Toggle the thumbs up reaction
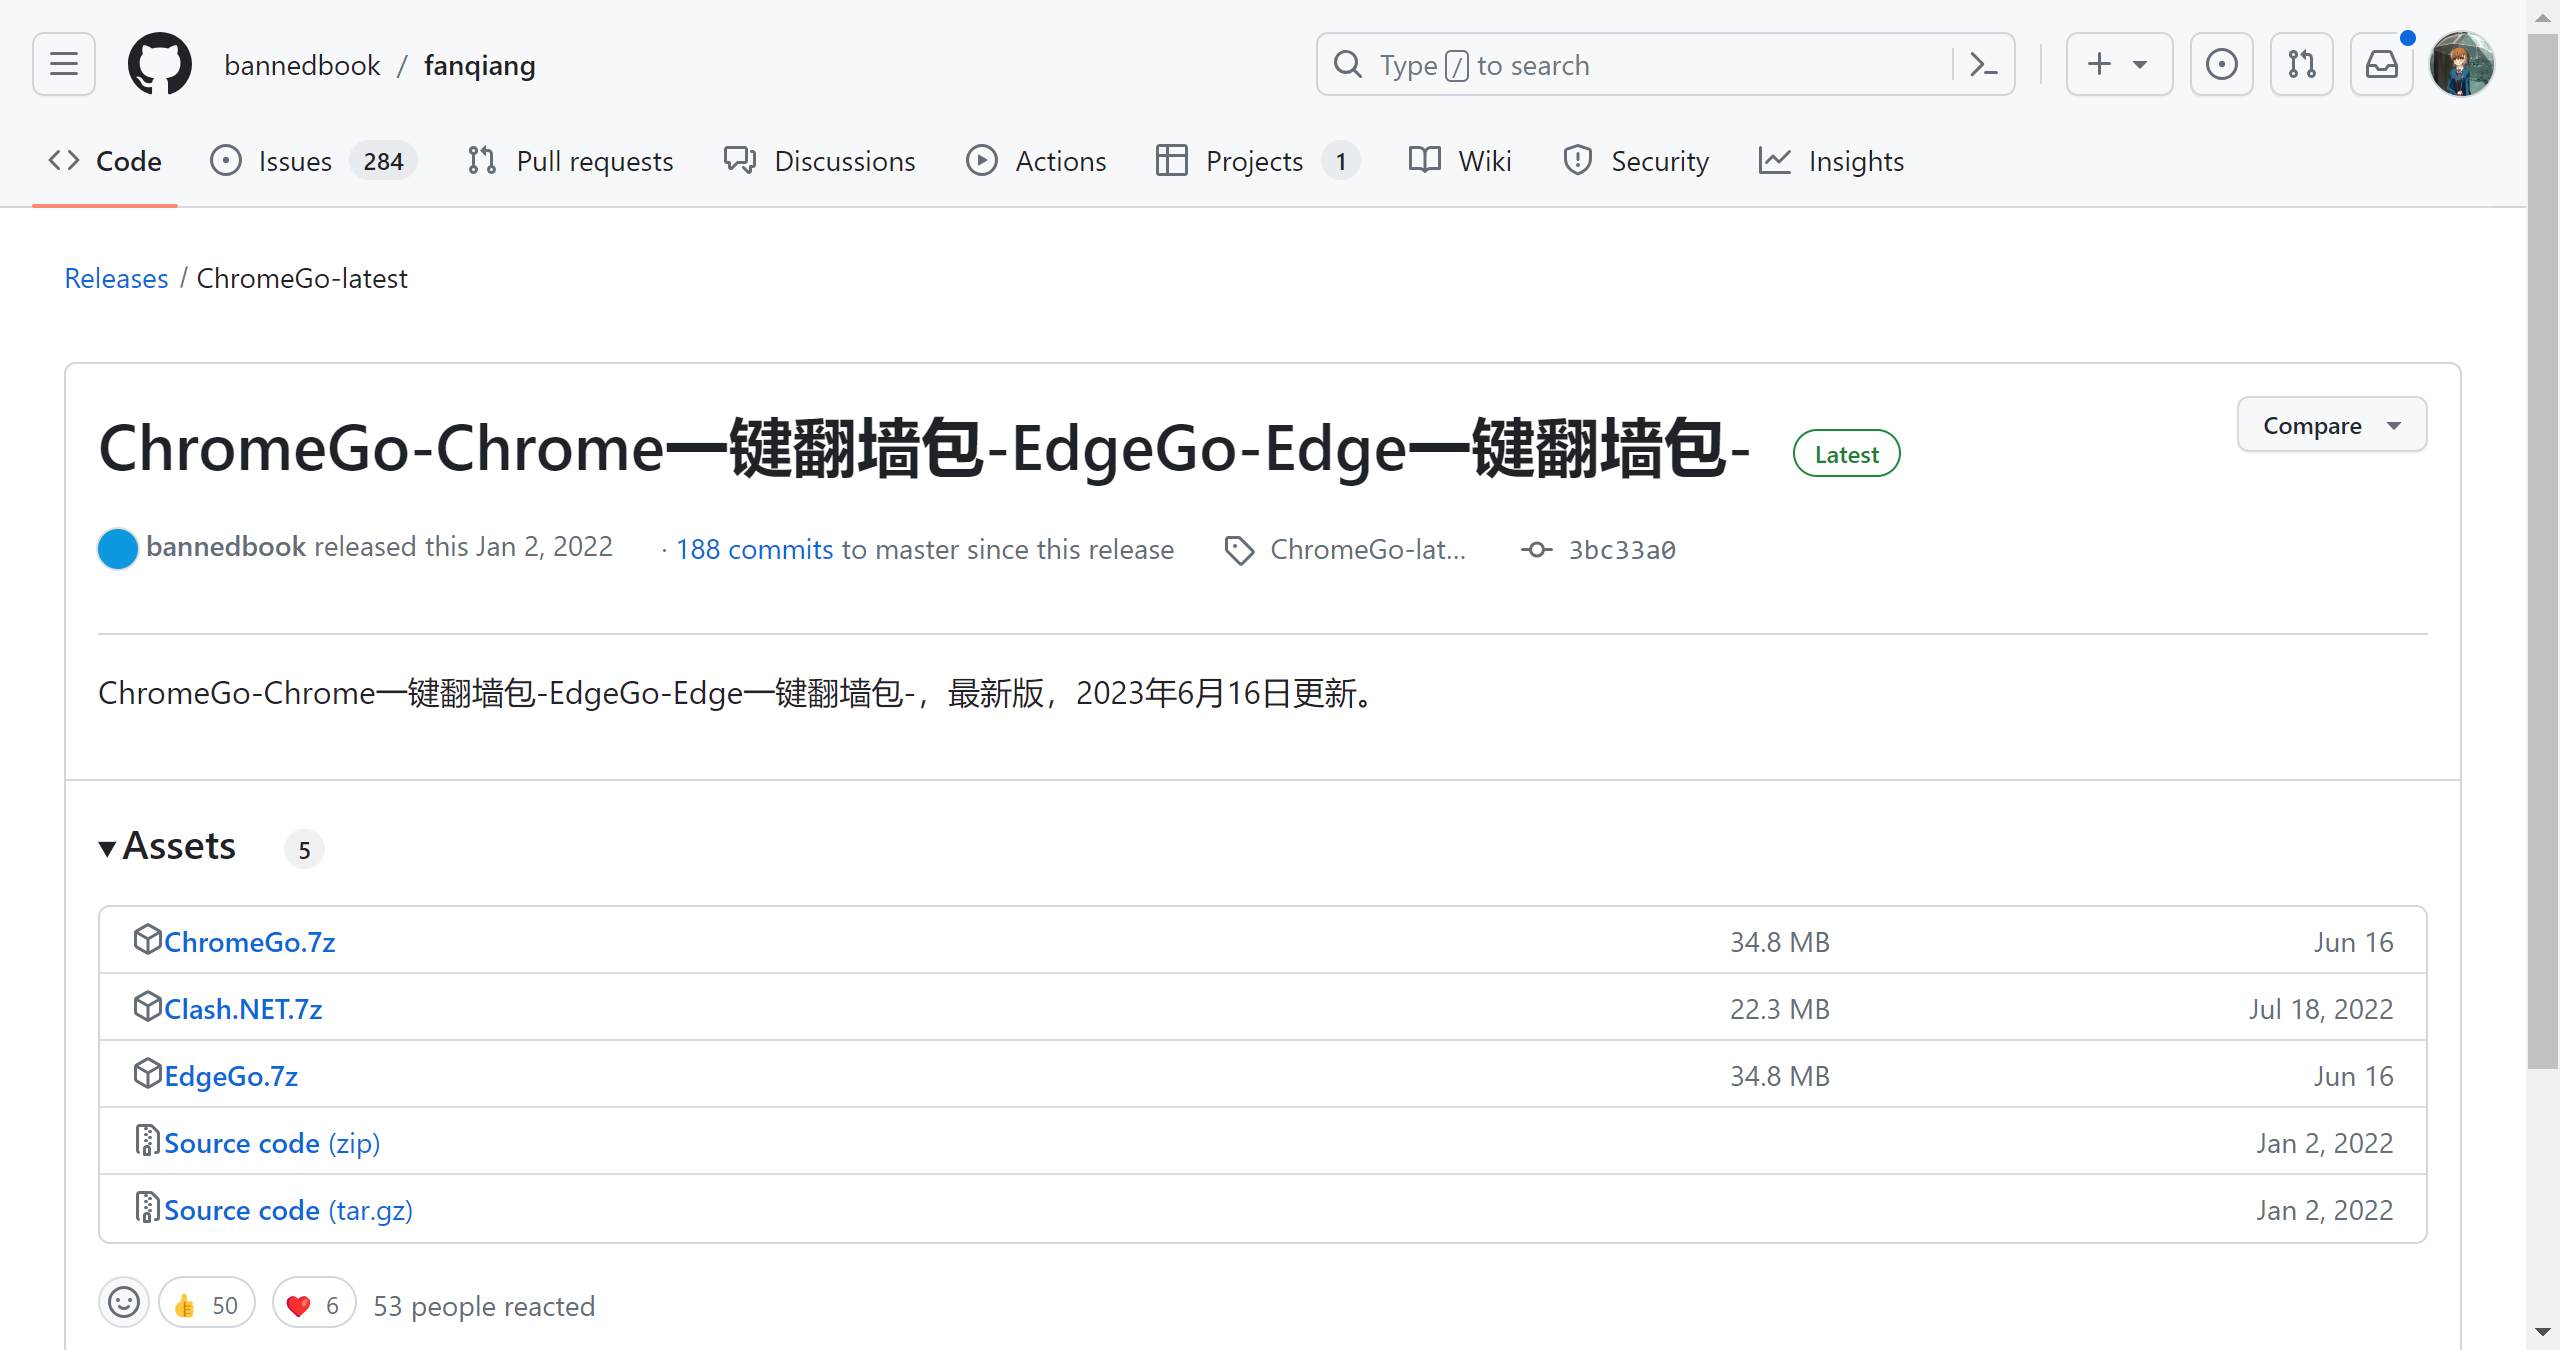 pyautogui.click(x=206, y=1304)
